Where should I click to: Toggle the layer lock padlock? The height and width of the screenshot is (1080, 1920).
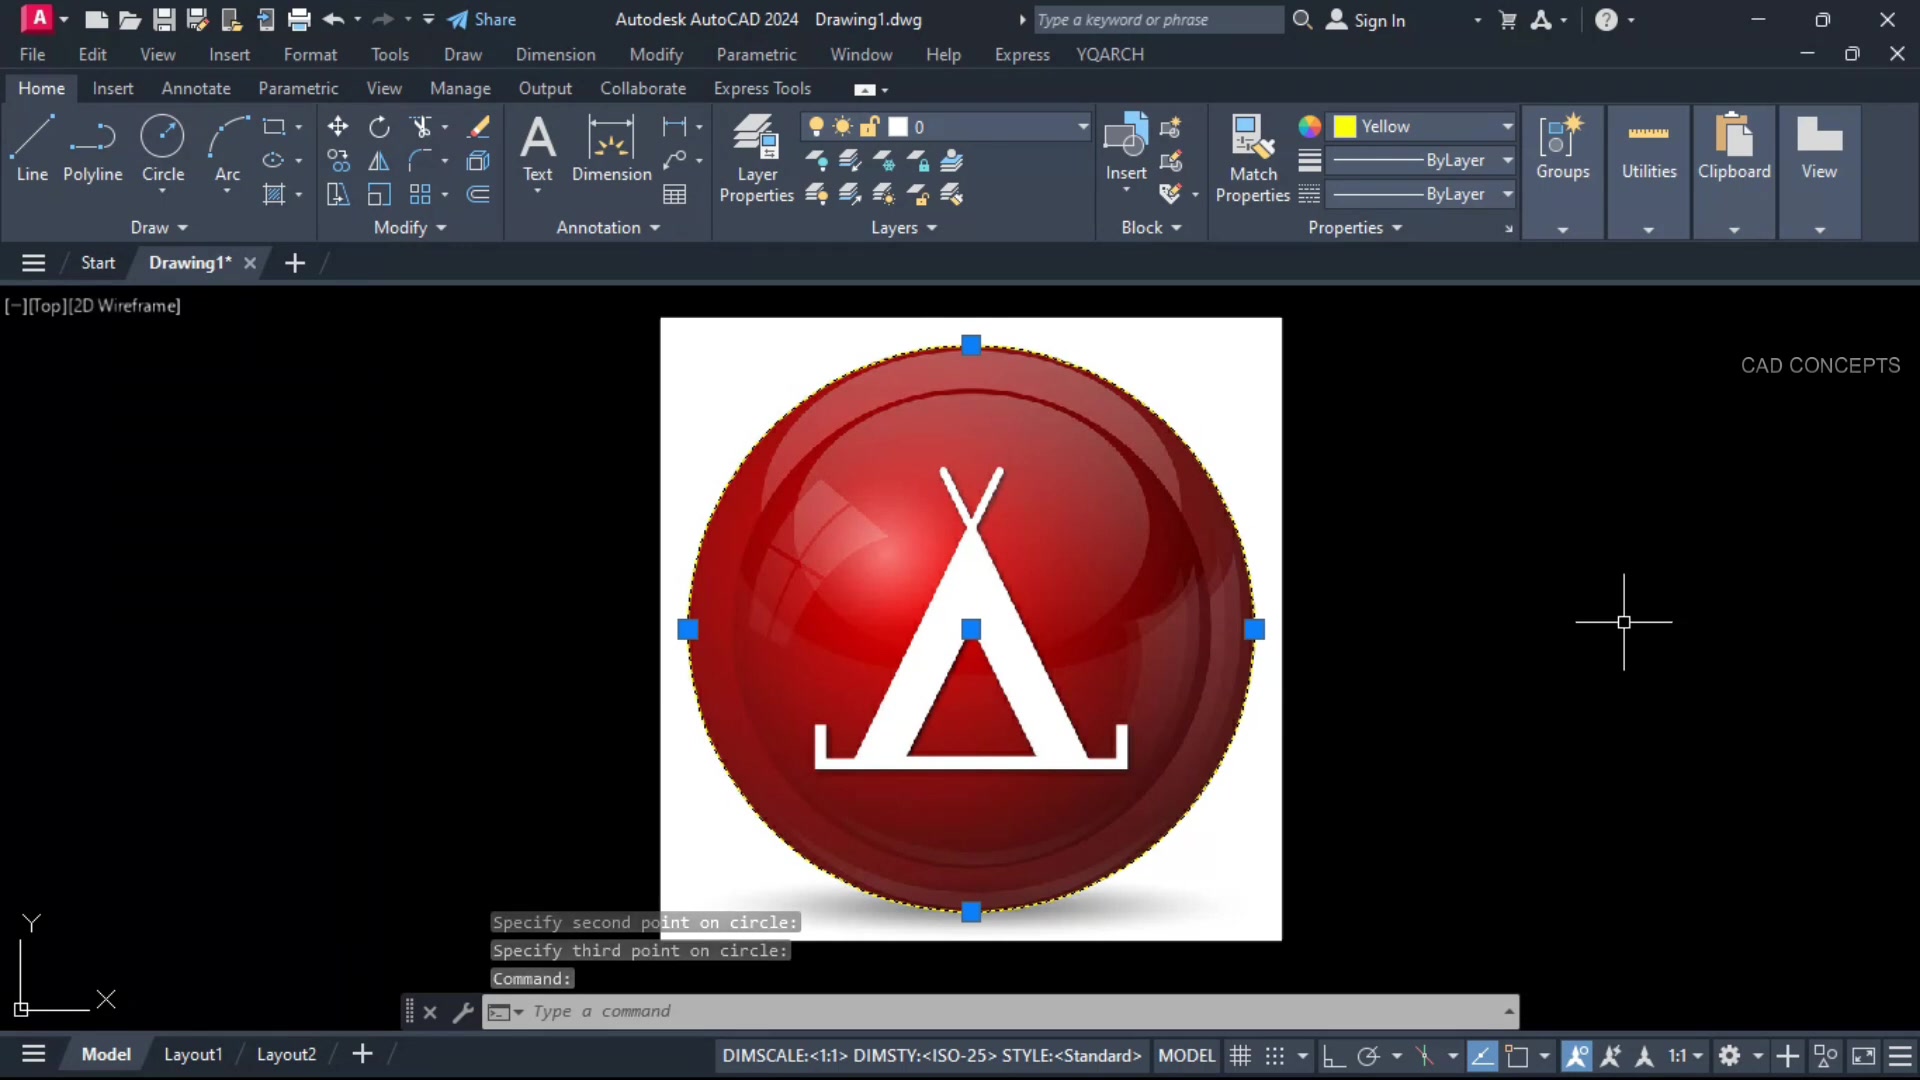click(870, 126)
